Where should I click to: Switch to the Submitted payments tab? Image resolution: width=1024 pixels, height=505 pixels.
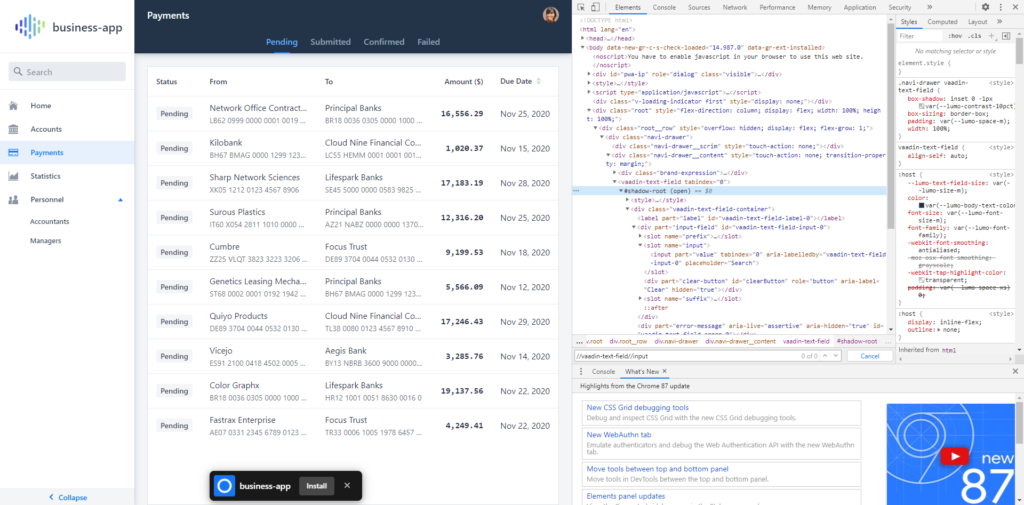tap(330, 42)
